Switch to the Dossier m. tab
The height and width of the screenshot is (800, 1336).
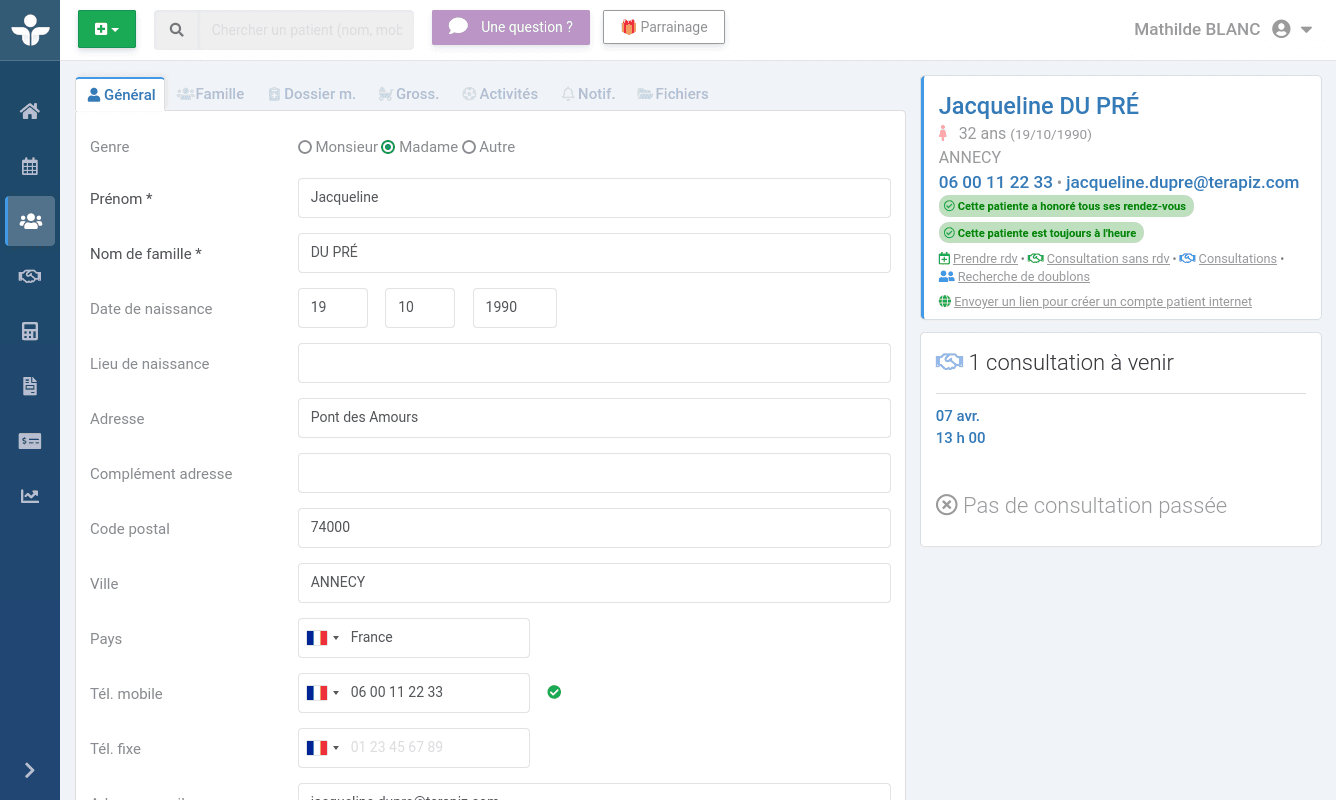[x=312, y=94]
